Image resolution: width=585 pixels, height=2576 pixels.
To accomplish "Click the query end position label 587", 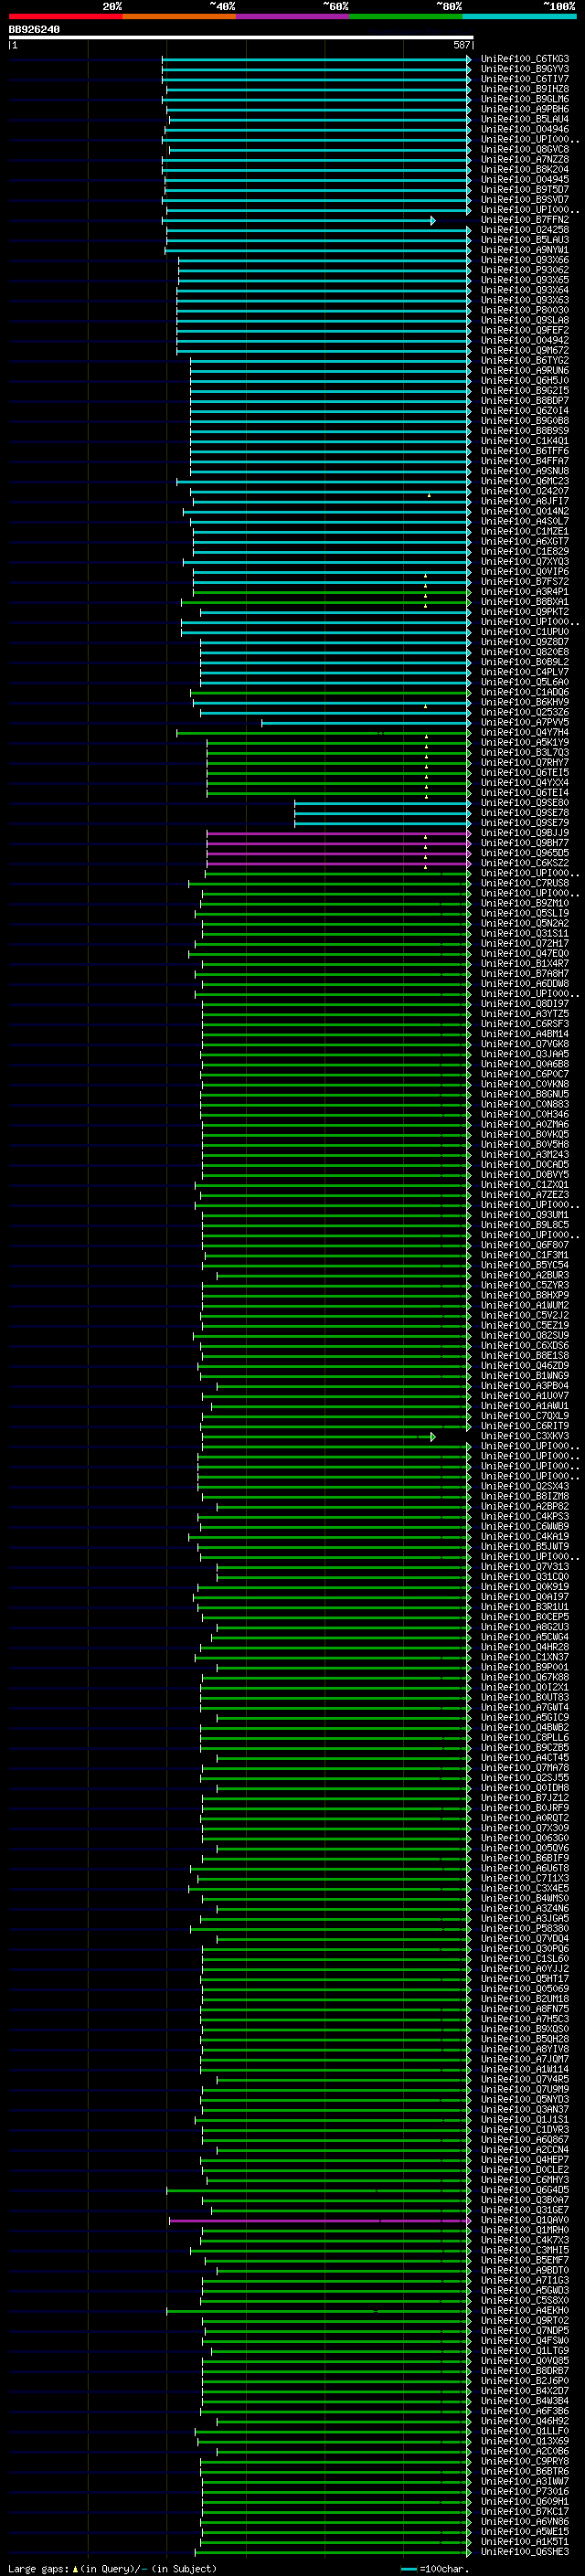I will click(x=462, y=45).
